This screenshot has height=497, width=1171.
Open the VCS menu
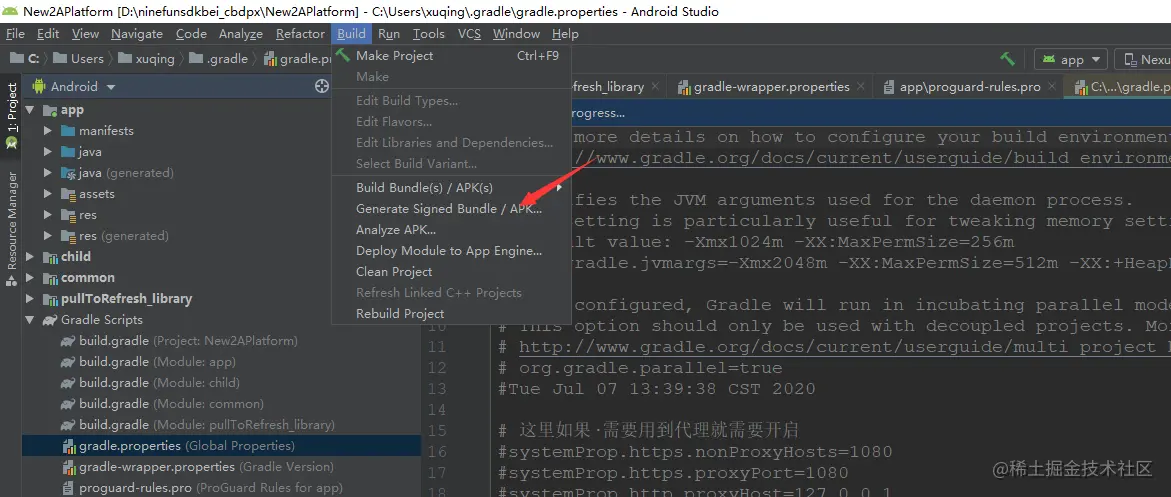[469, 34]
